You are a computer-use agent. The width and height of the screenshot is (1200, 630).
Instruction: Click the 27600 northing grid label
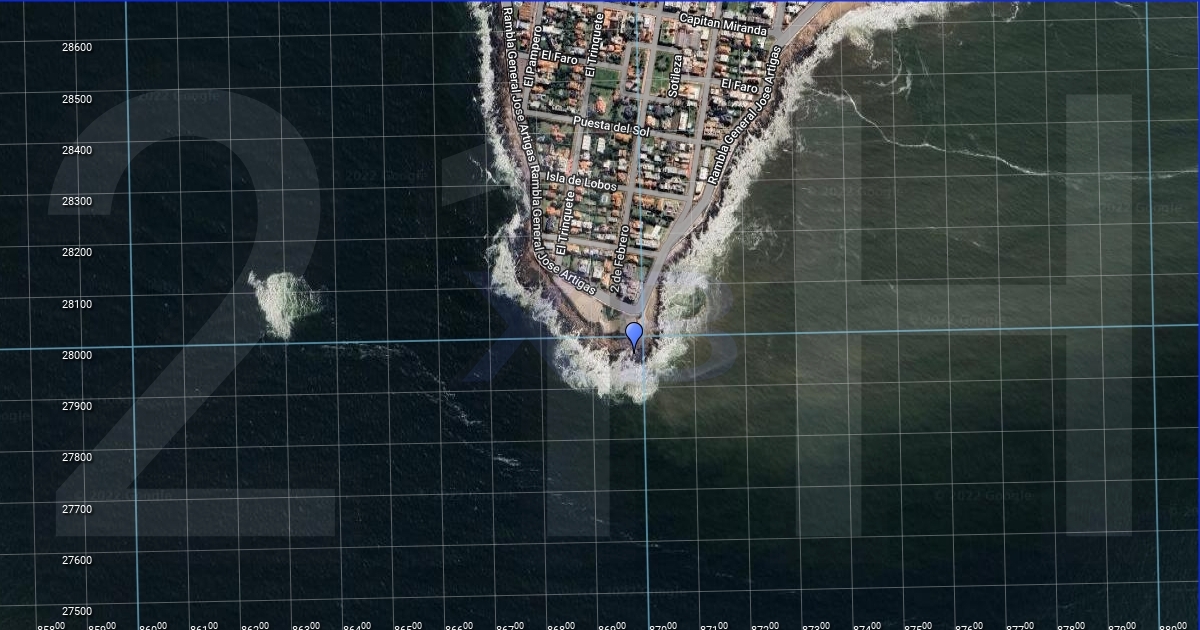coord(77,560)
